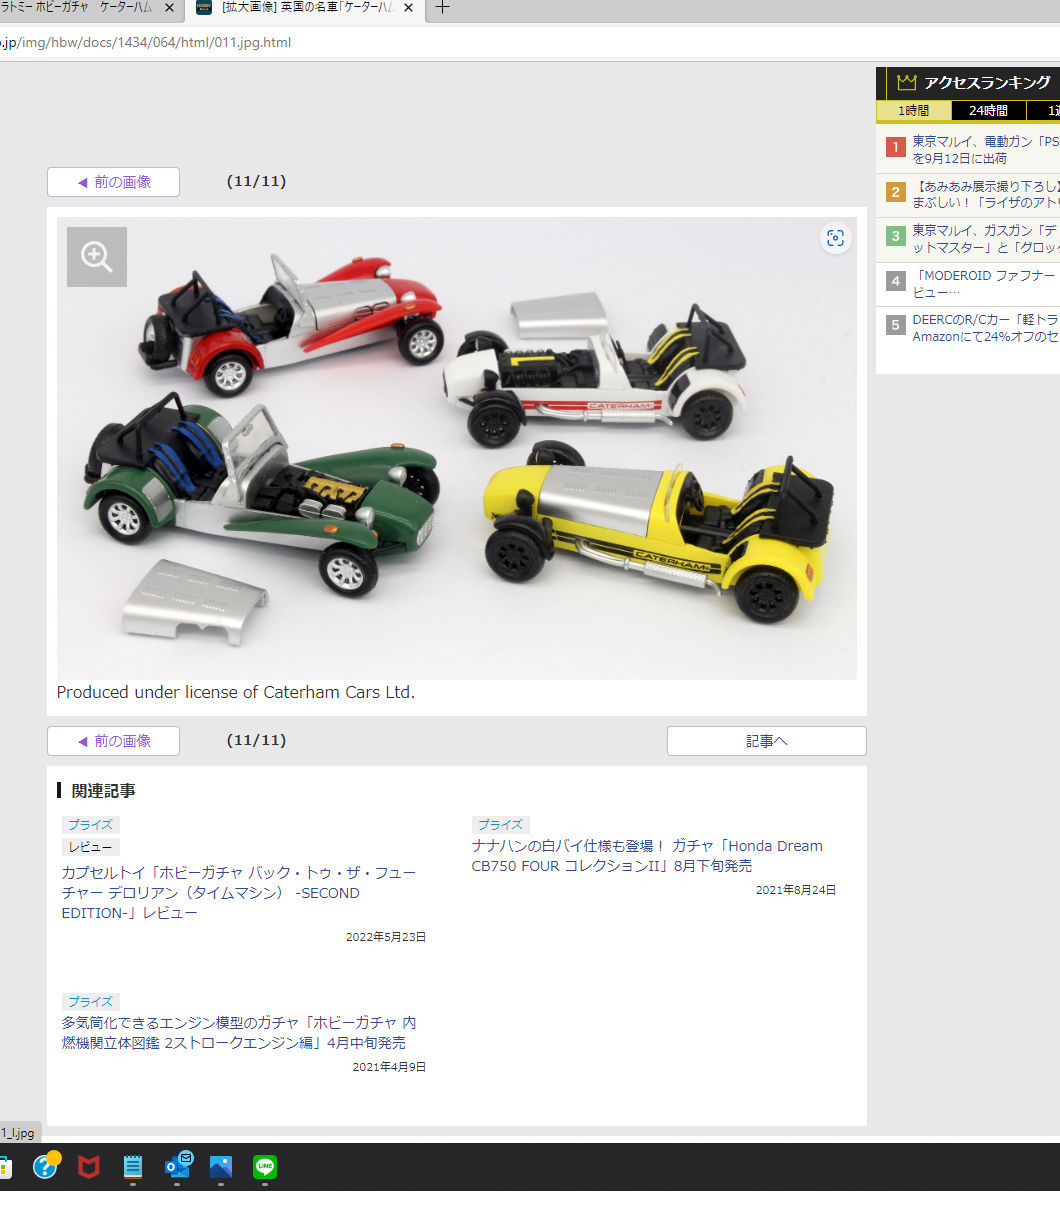Open ranking item 東京マルイ、電動ガン
Viewport: 1060px width, 1223px height.
[x=986, y=150]
